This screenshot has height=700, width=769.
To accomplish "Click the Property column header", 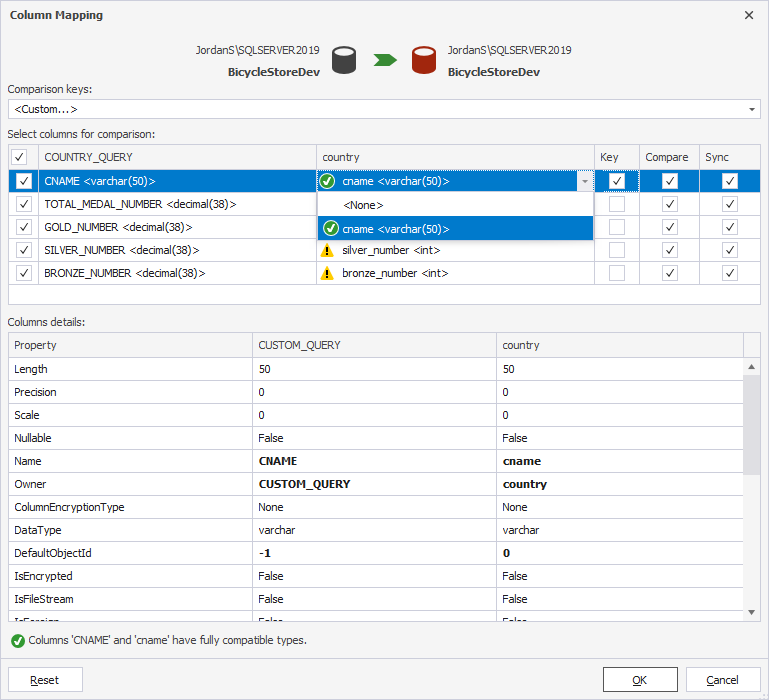I will tap(130, 345).
